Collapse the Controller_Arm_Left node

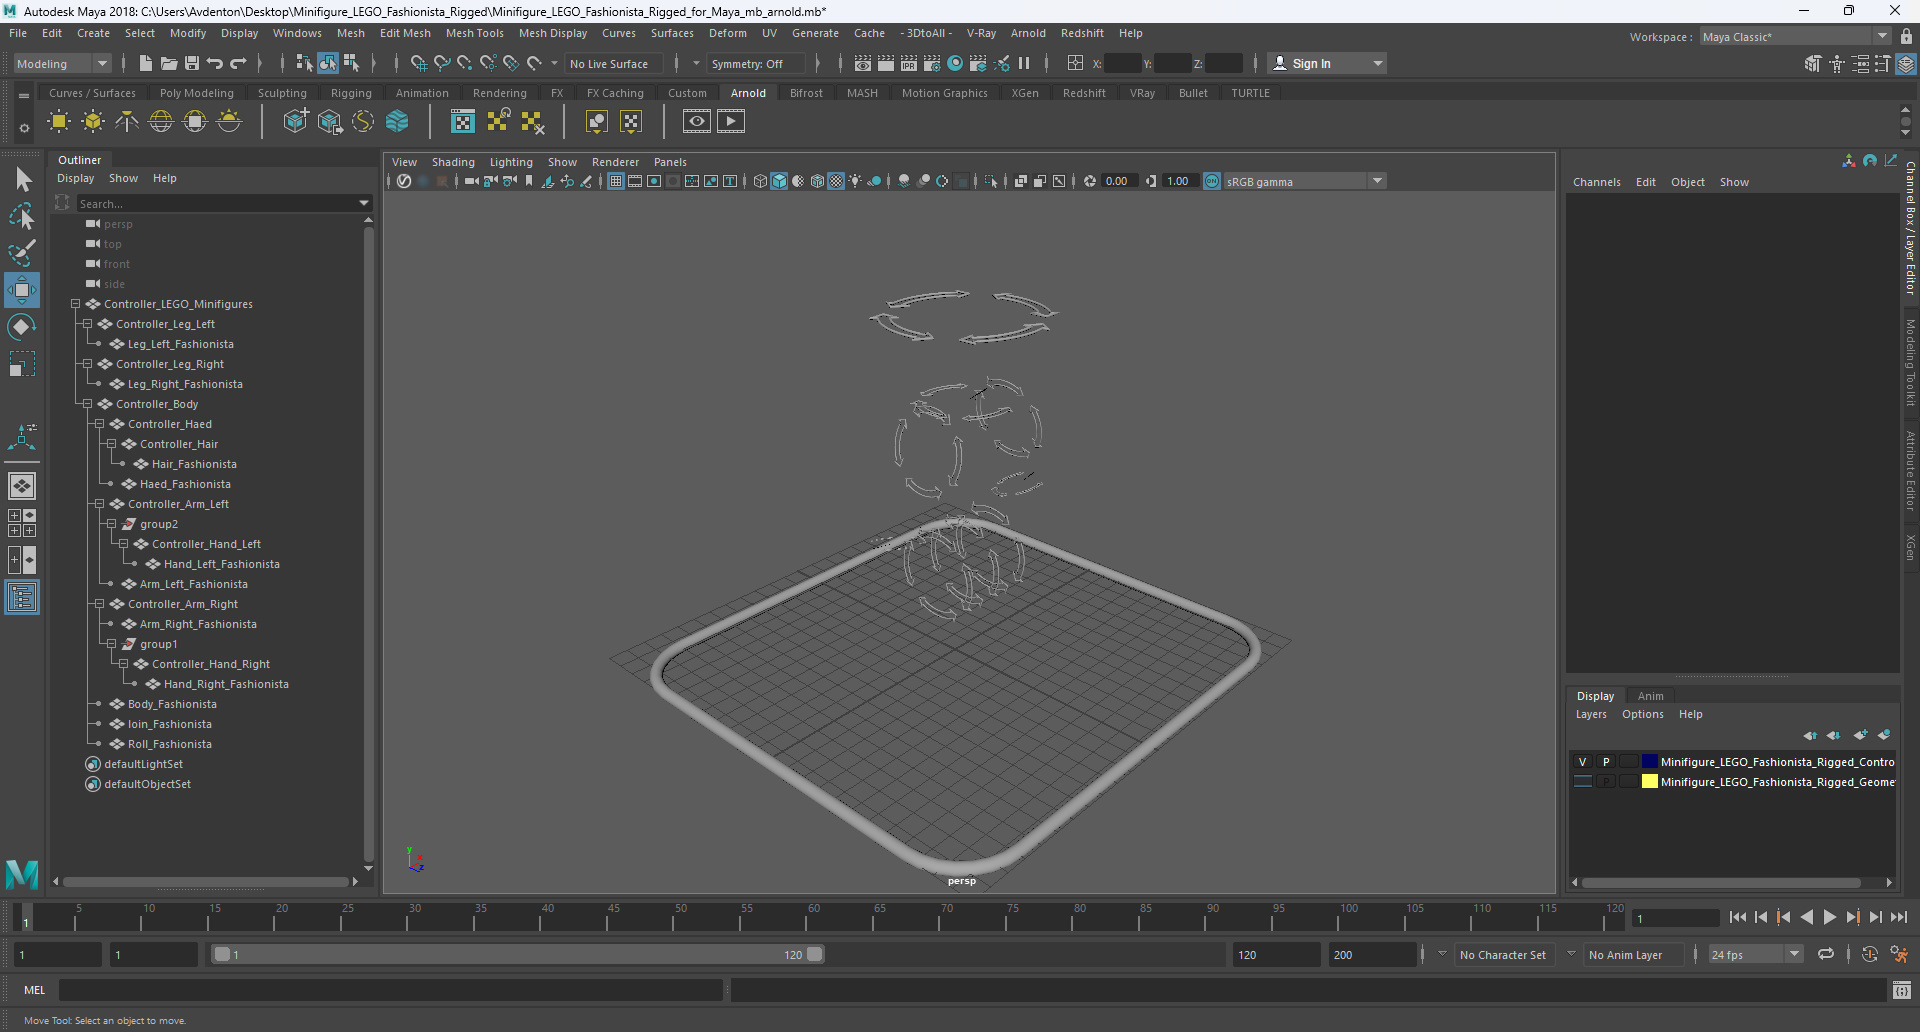(99, 504)
